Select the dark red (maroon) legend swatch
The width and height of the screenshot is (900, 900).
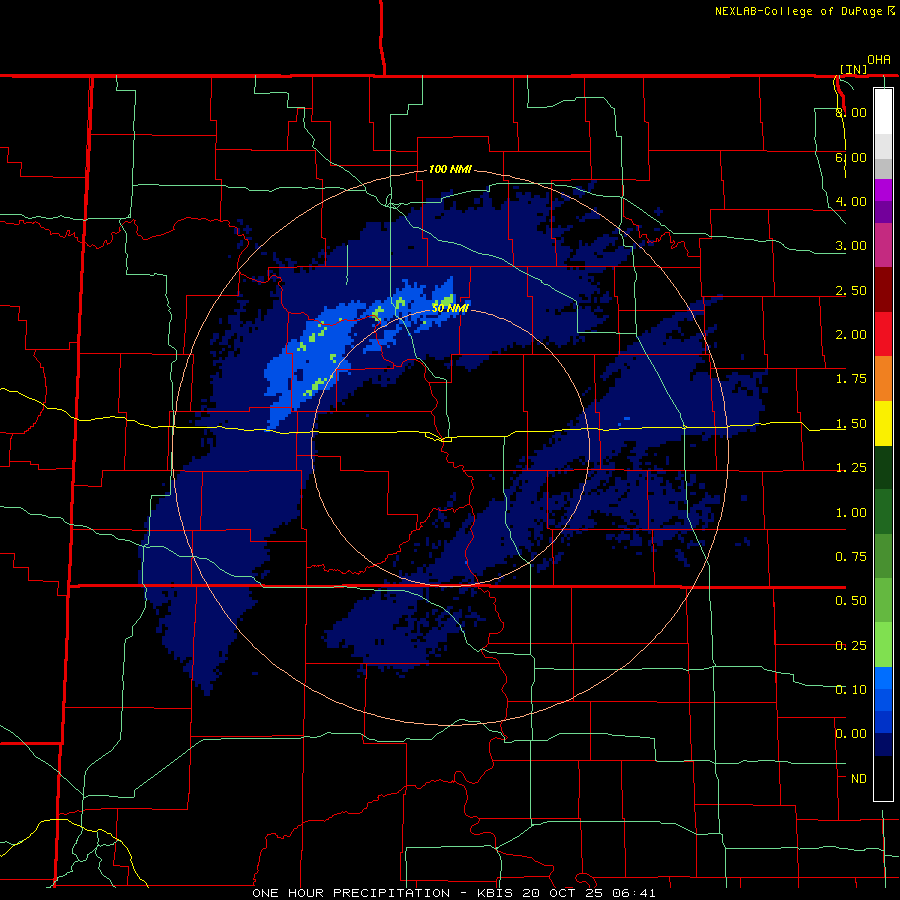coord(883,290)
